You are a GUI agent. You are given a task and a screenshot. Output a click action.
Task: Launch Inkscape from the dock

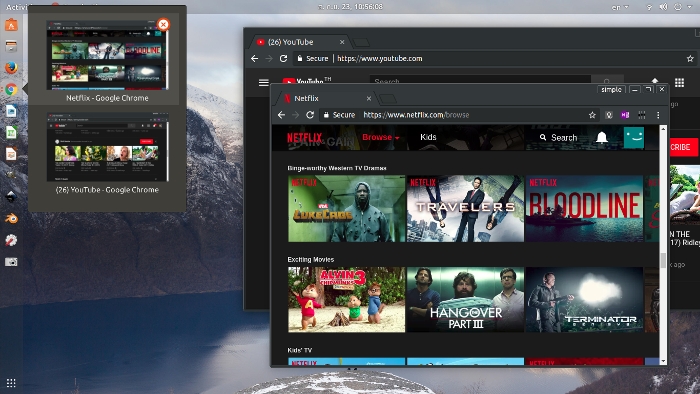(11, 196)
